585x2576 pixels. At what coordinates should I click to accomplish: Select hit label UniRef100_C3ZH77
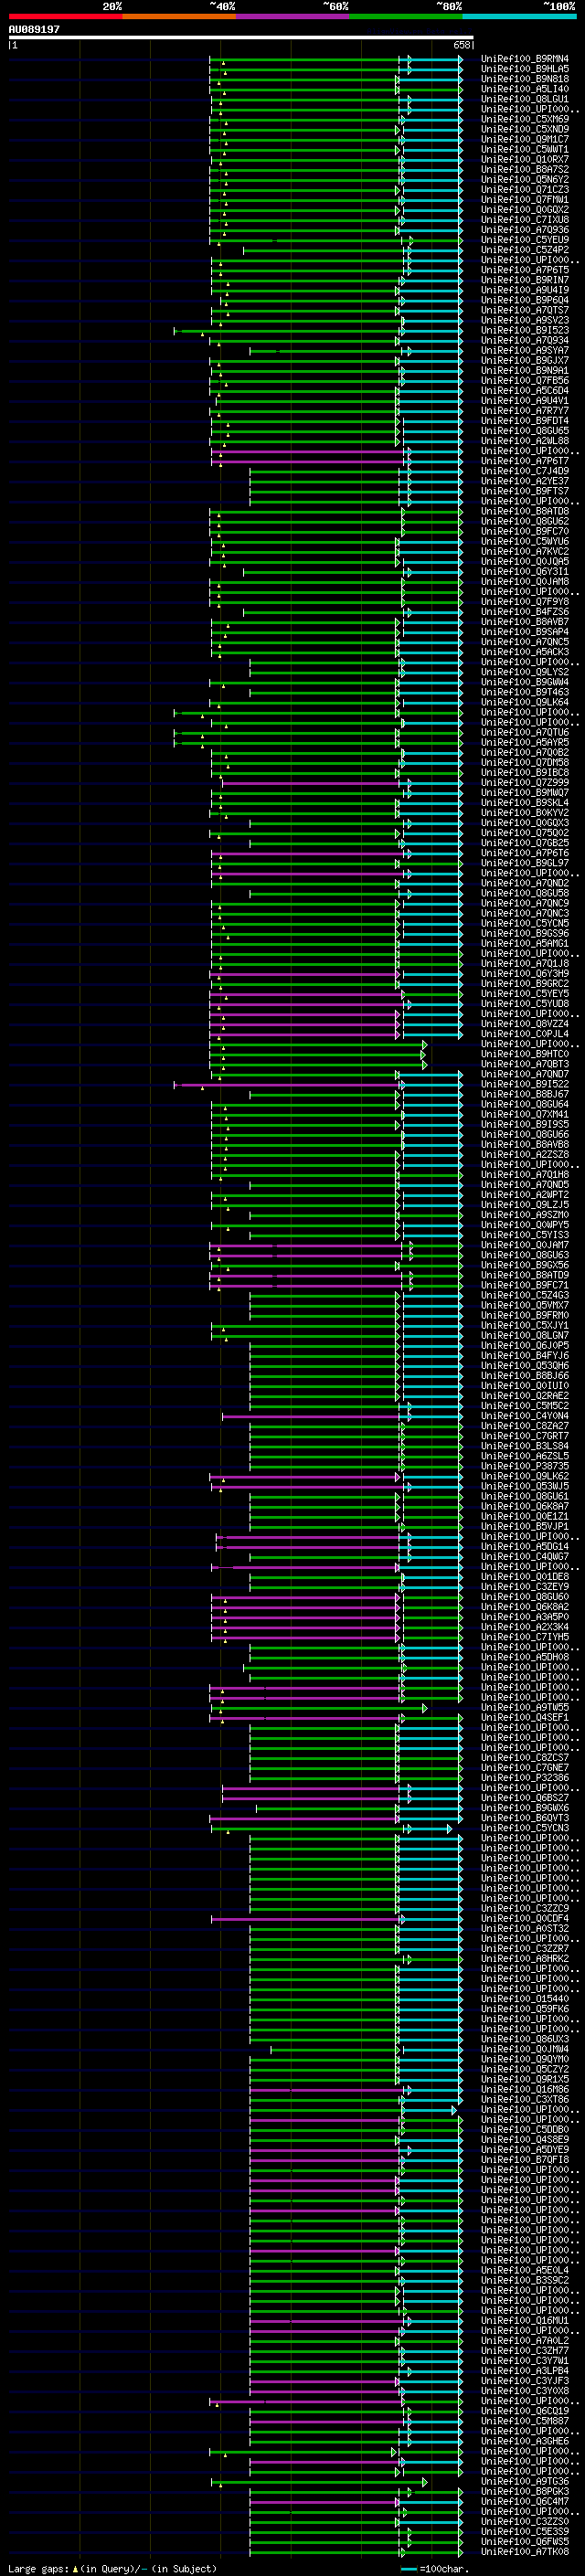click(525, 2350)
